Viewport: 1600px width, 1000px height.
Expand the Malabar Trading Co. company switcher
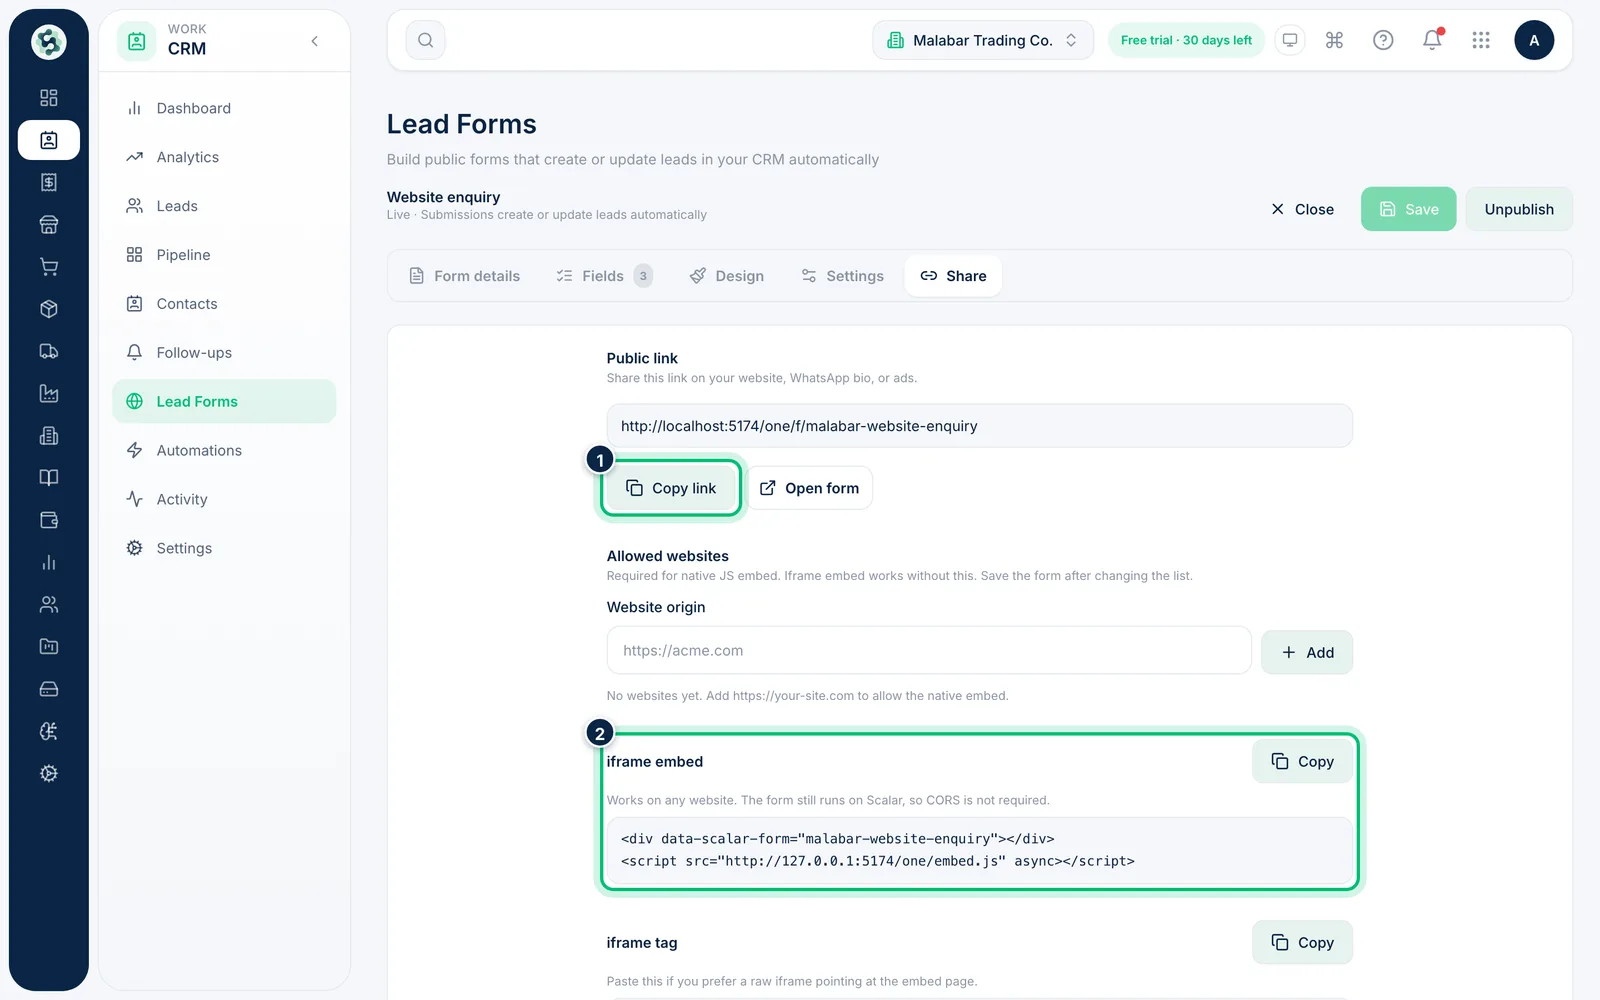pyautogui.click(x=983, y=40)
